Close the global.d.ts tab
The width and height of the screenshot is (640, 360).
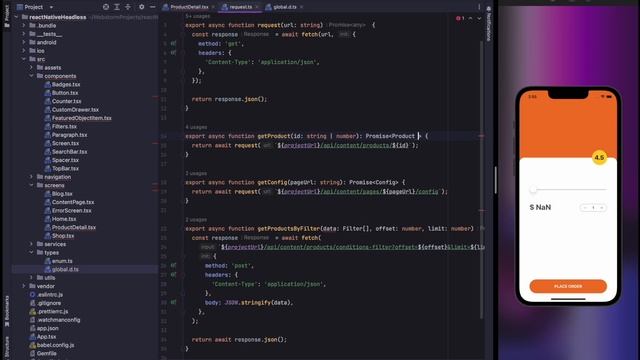pyautogui.click(x=302, y=7)
